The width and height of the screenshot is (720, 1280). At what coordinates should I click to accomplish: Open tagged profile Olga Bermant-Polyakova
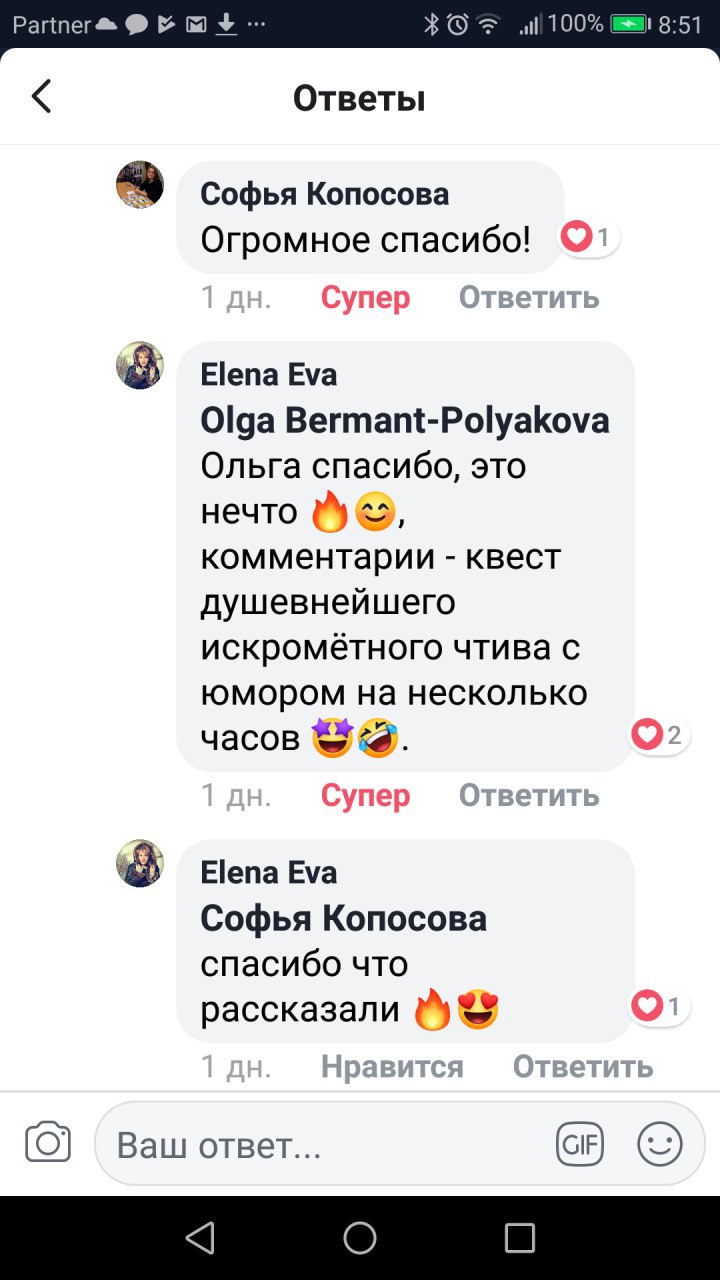(405, 421)
